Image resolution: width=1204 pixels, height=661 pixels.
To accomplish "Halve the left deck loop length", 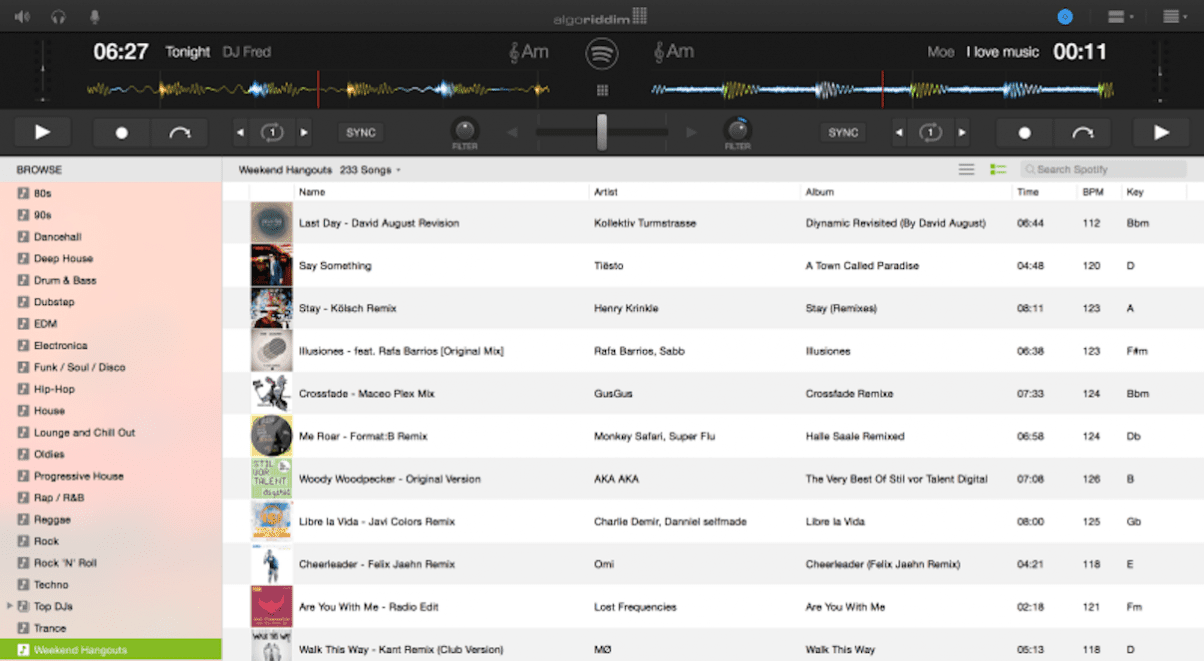I will tap(240, 132).
